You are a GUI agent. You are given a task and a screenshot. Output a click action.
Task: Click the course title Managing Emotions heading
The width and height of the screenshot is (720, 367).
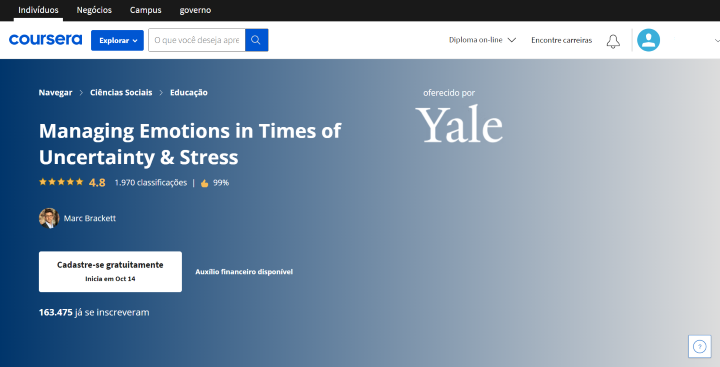190,144
